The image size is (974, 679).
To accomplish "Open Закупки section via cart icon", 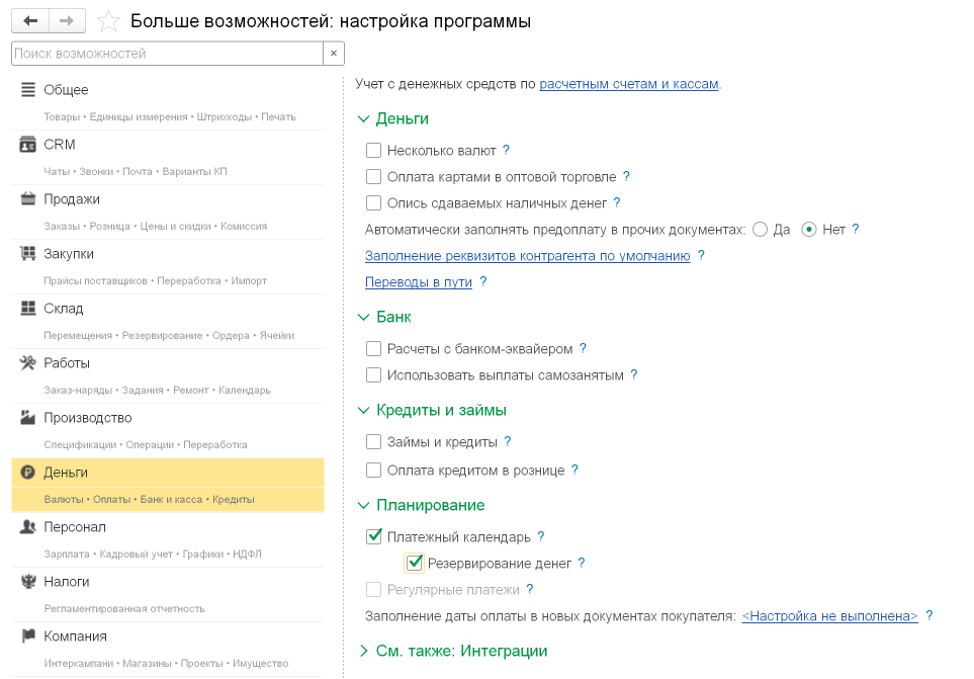I will [28, 254].
